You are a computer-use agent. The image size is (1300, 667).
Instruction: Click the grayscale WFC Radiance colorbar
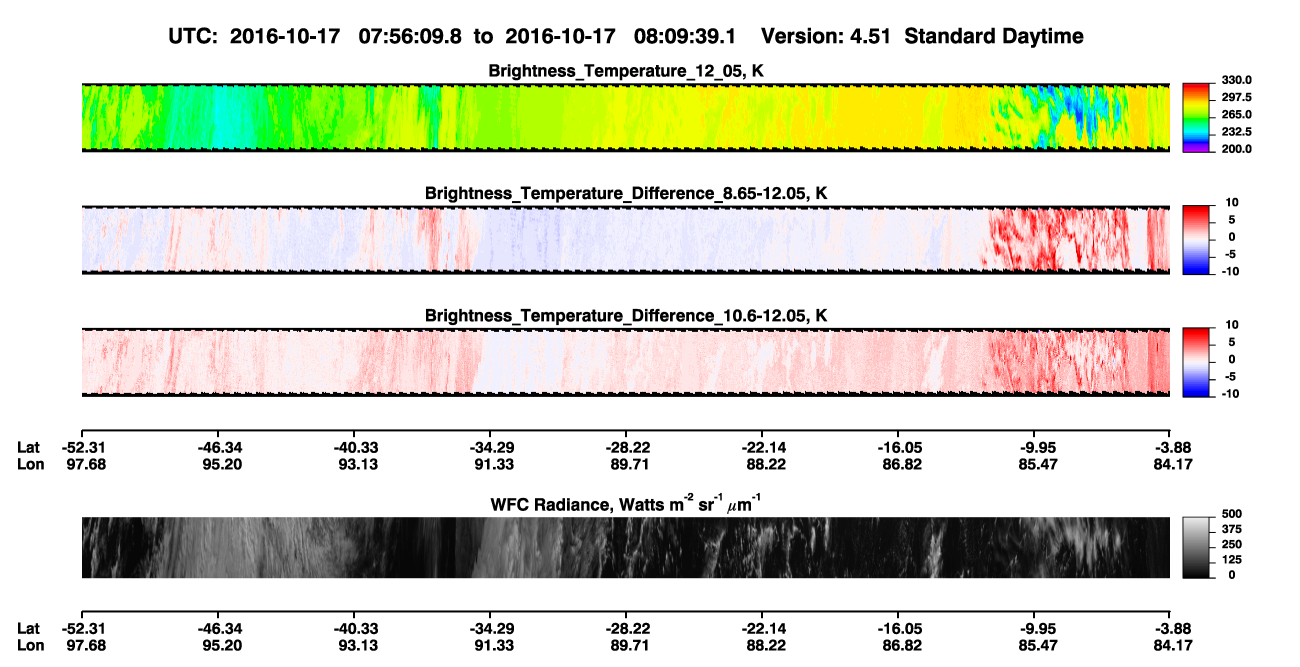click(x=1194, y=547)
